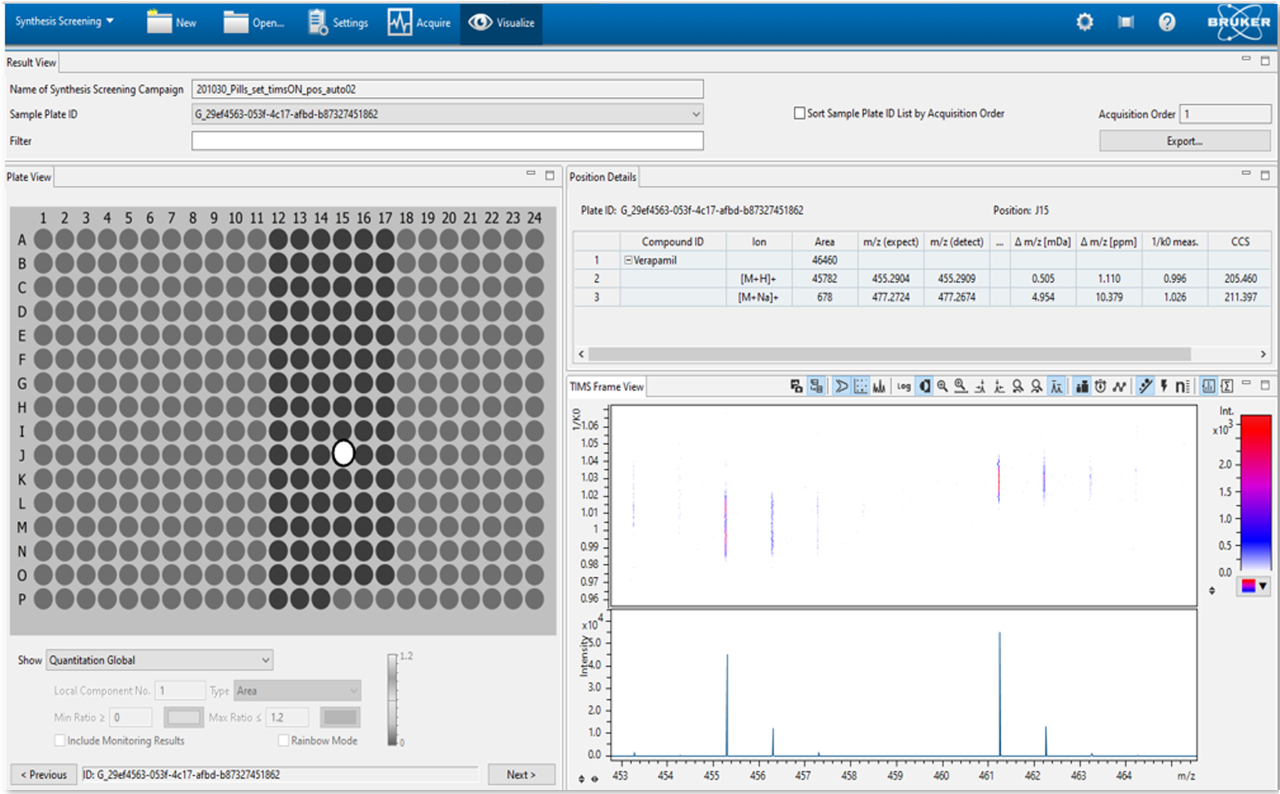Image resolution: width=1280 pixels, height=794 pixels.
Task: Collapse the Verapamil compound row
Action: coord(630,259)
